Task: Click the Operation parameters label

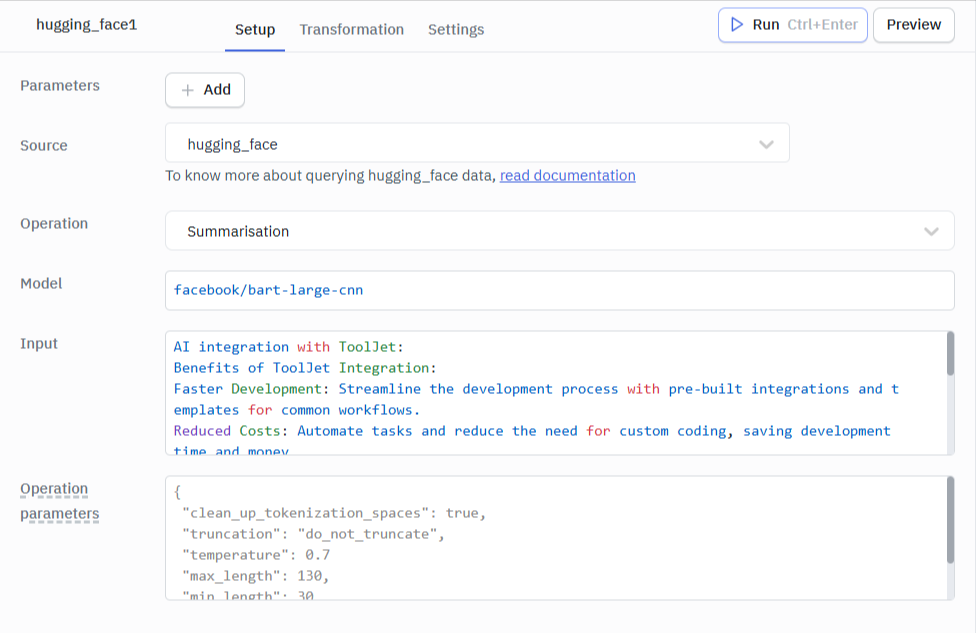Action: pos(60,501)
